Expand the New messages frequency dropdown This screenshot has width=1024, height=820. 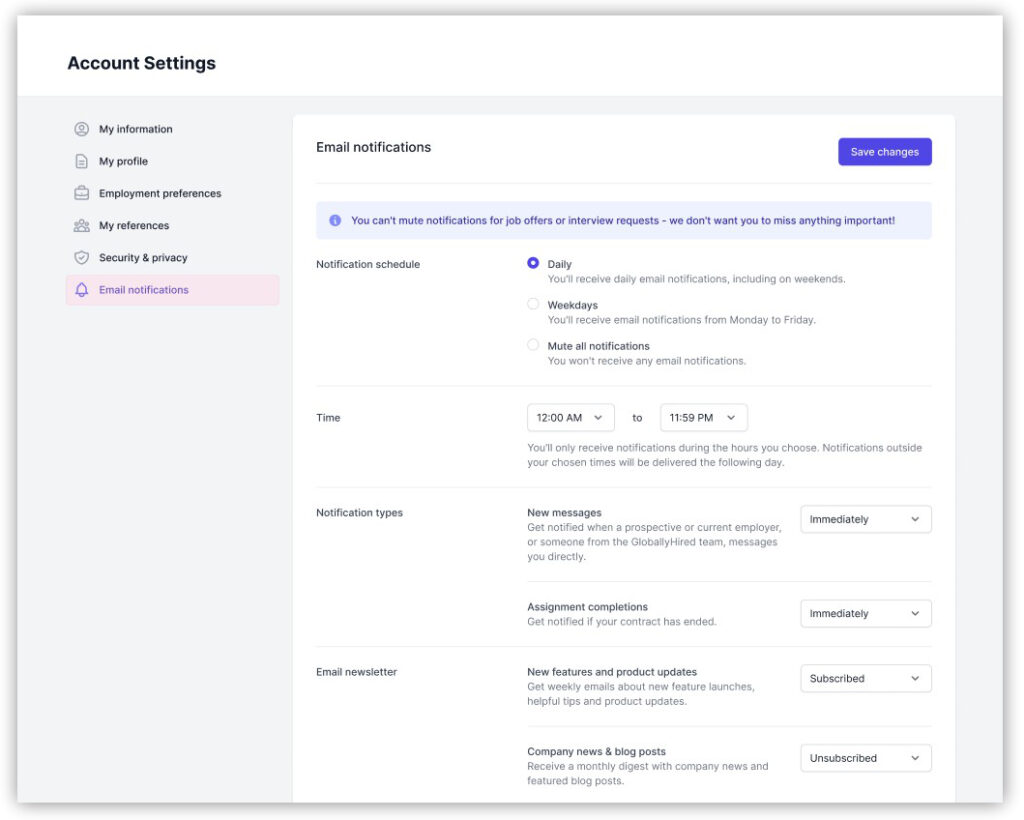pos(865,519)
